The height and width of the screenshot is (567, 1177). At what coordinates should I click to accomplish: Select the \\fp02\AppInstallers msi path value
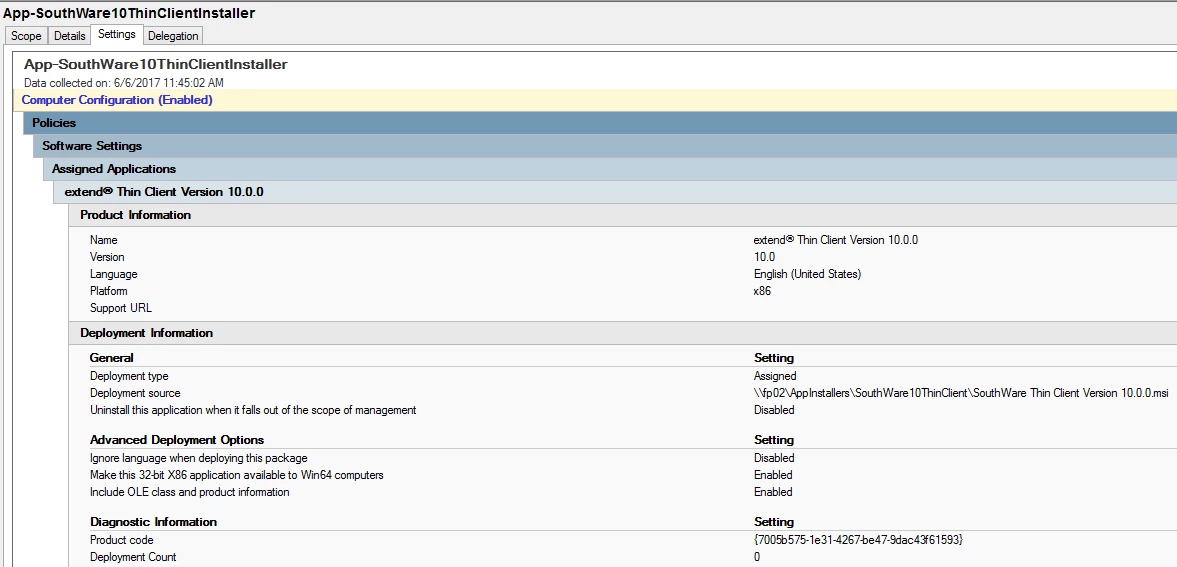[961, 393]
